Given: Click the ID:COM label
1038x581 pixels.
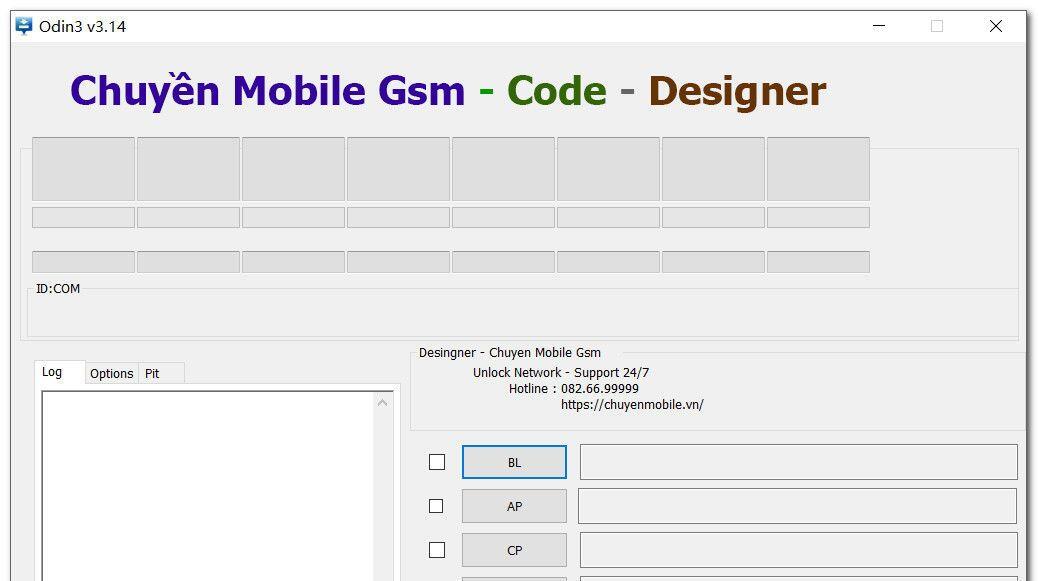Looking at the screenshot, I should click(58, 289).
